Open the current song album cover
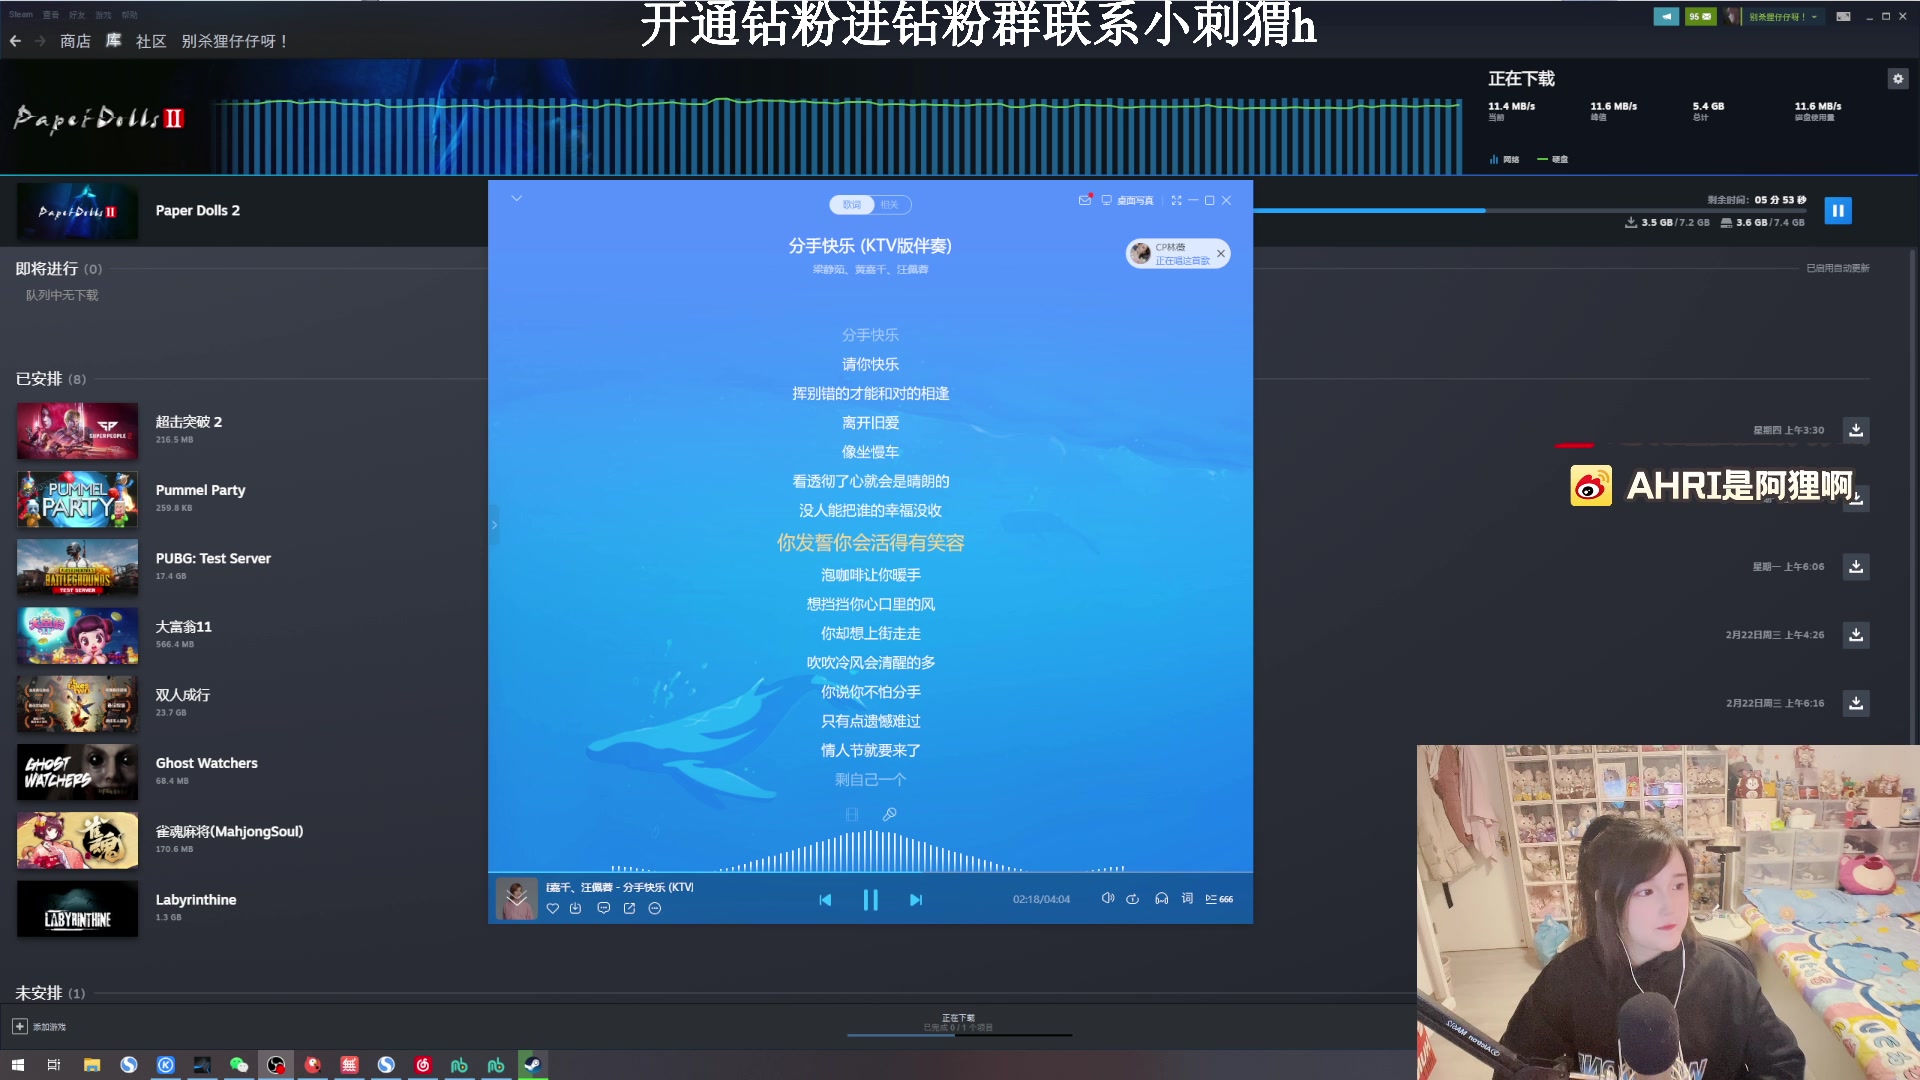The image size is (1920, 1080). click(x=517, y=899)
